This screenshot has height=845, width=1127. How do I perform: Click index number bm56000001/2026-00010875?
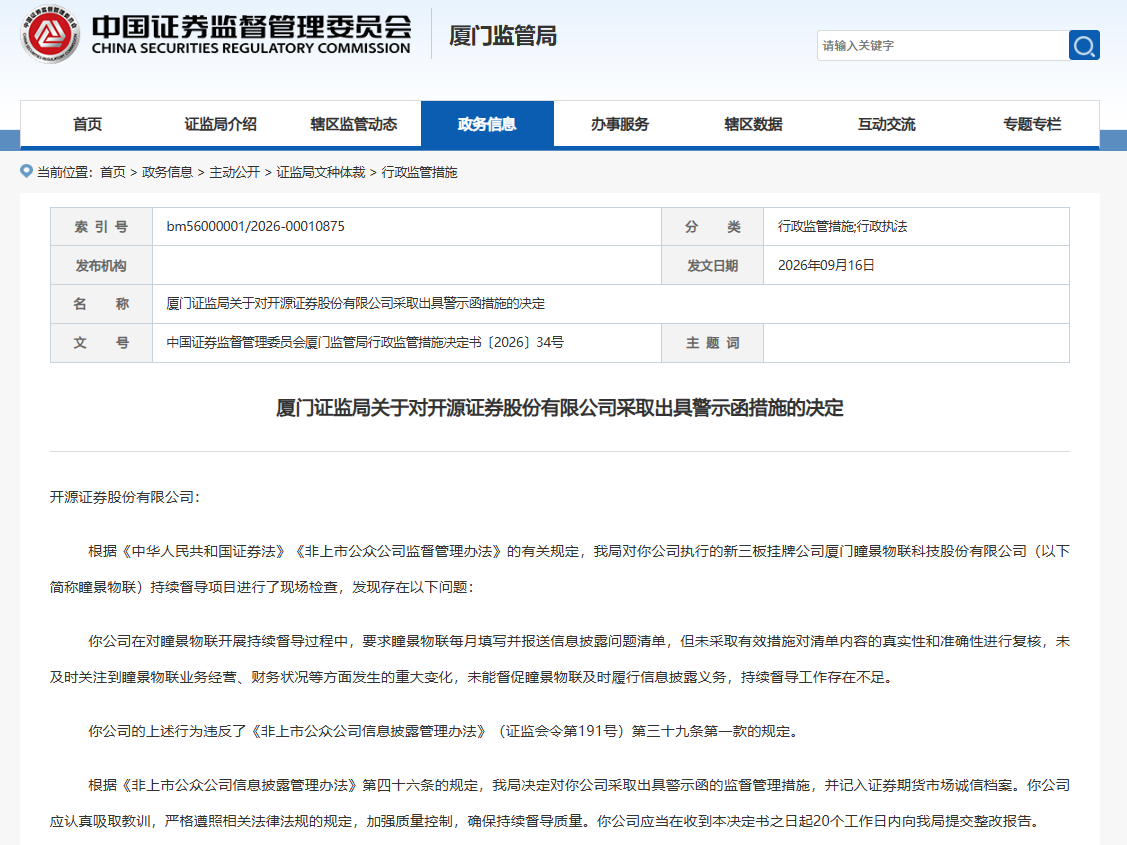point(256,226)
